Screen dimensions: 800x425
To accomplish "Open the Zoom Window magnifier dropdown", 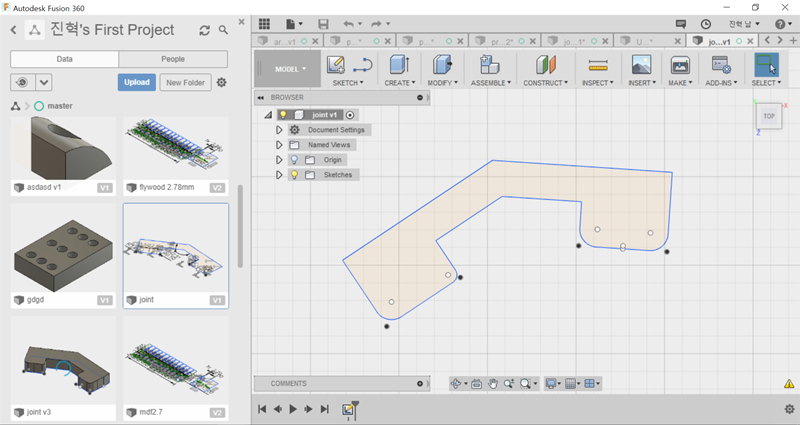I will 528,384.
